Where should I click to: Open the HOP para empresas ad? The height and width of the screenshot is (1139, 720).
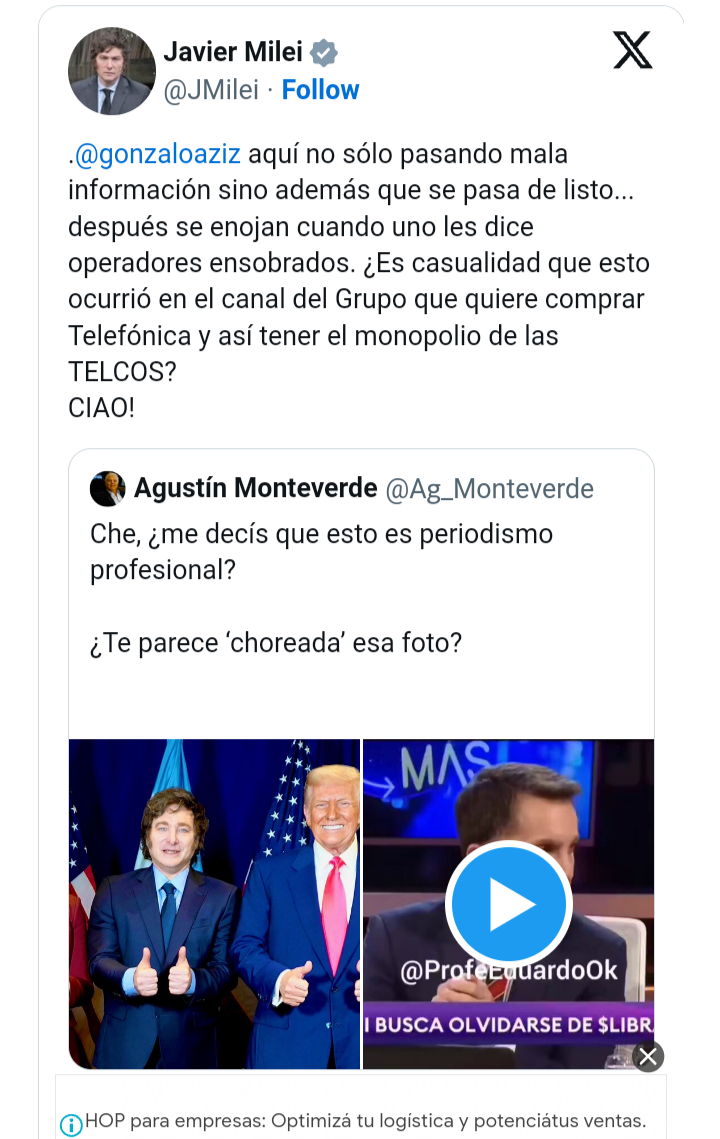coord(365,1121)
